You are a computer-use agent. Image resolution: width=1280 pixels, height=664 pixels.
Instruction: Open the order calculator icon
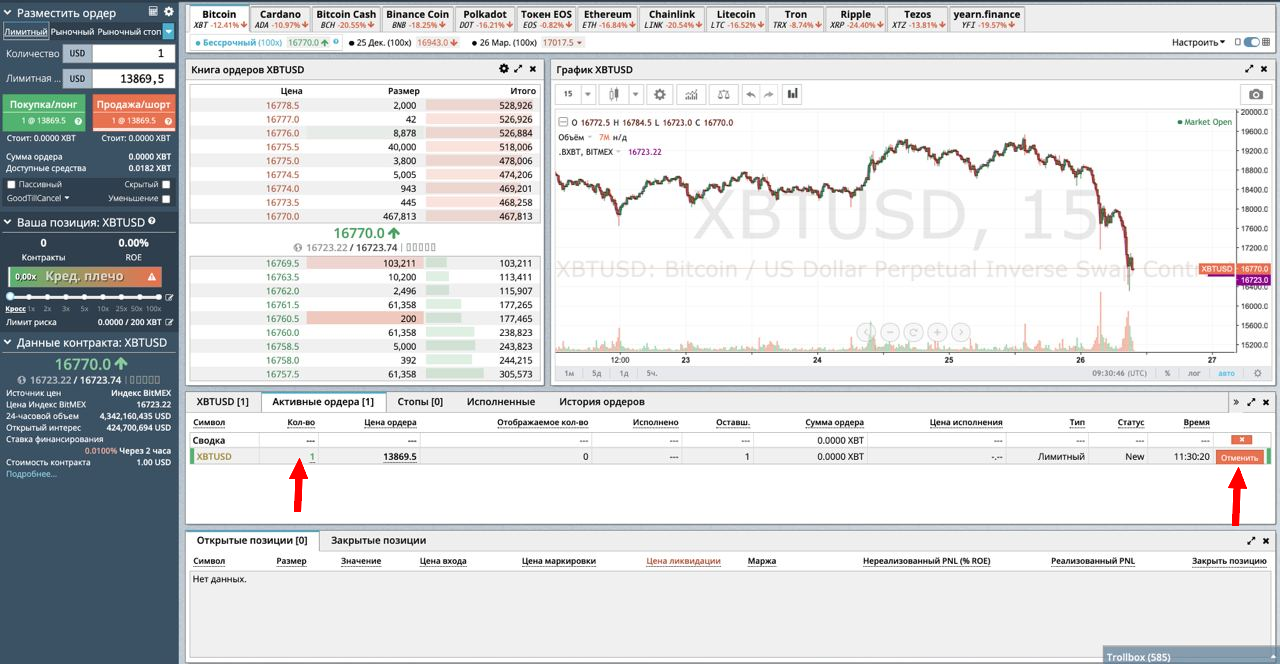pyautogui.click(x=153, y=12)
